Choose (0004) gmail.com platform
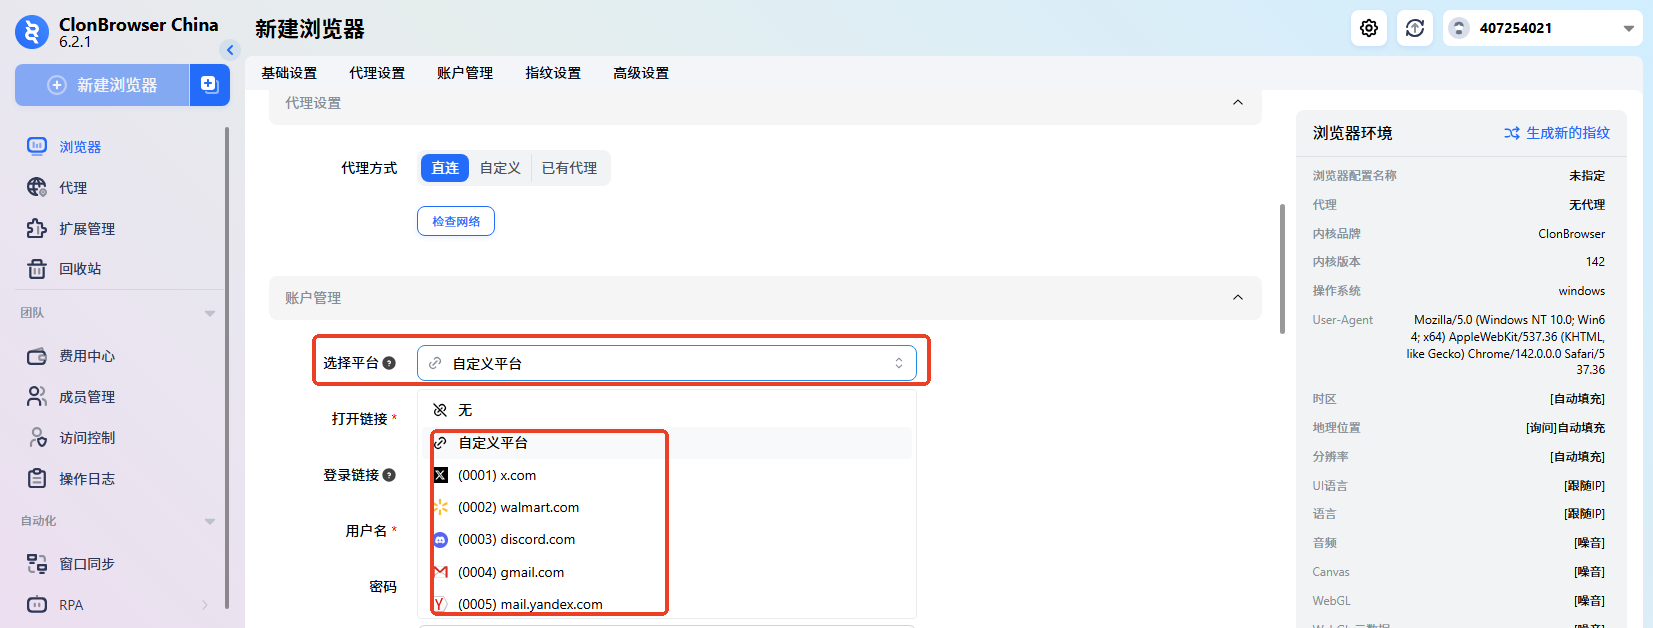 pos(667,572)
